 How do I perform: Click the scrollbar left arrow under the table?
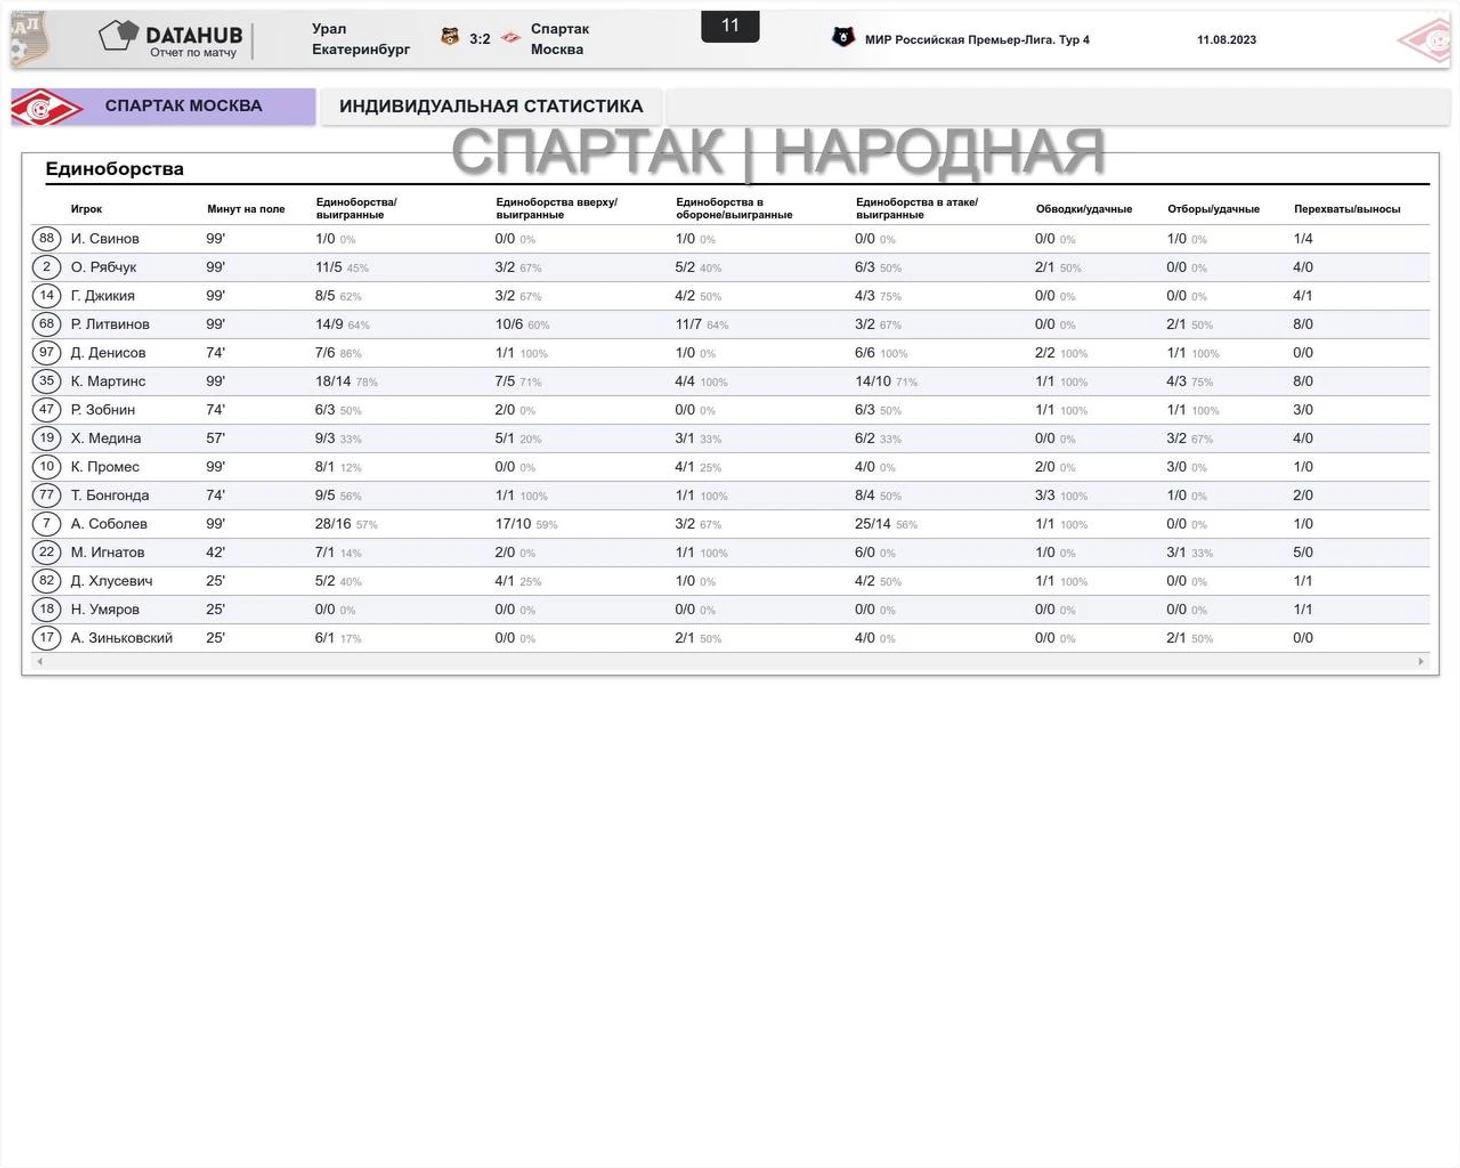coord(40,662)
